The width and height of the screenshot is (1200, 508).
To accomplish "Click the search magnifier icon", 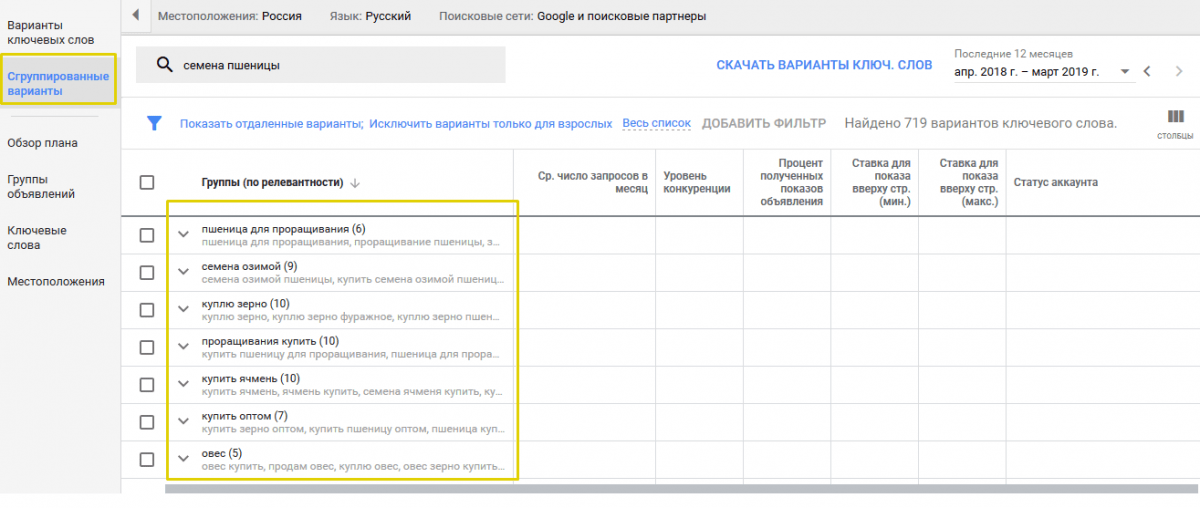I will pyautogui.click(x=166, y=65).
